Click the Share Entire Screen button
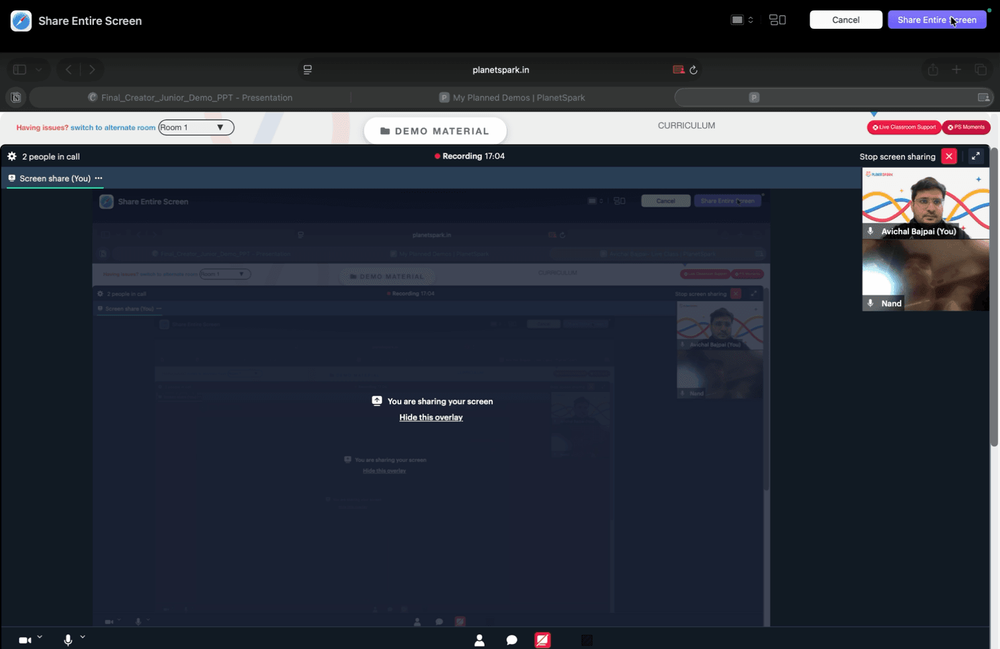1000x649 pixels. click(937, 20)
